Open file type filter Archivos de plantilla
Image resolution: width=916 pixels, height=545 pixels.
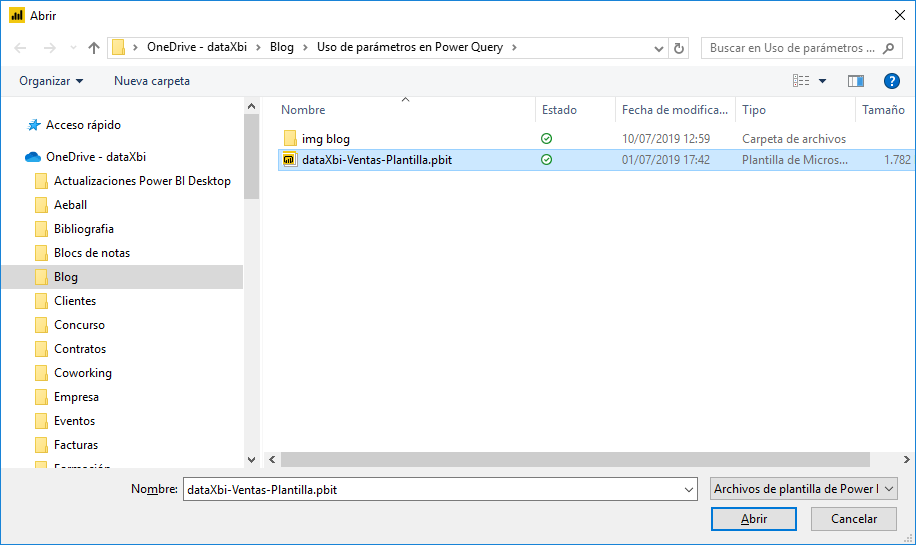pyautogui.click(x=804, y=489)
